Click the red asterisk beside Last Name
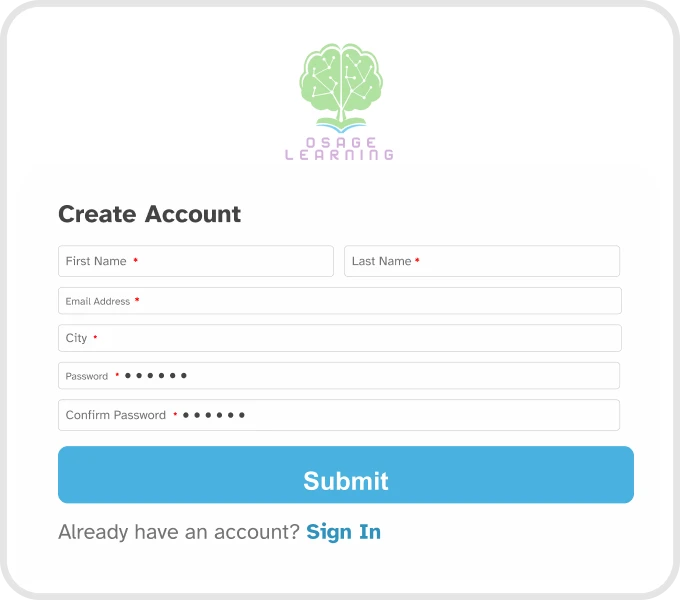Image resolution: width=680 pixels, height=600 pixels. tap(417, 261)
